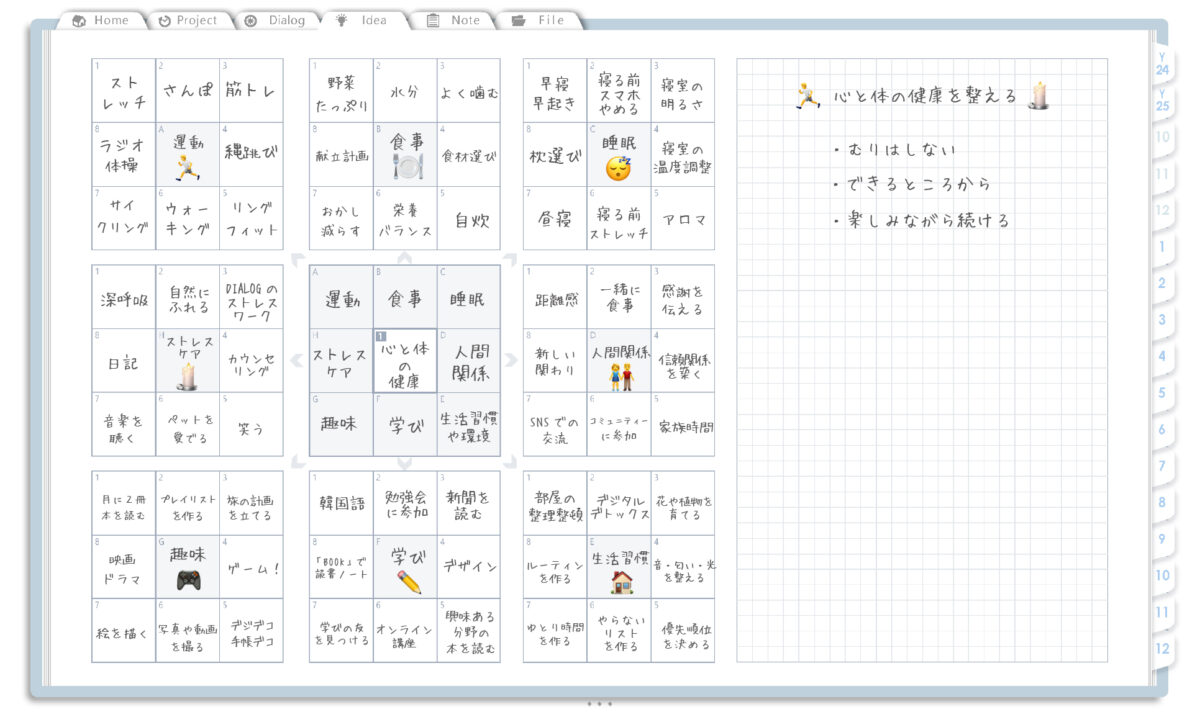Image resolution: width=1200 pixels, height=712 pixels.
Task: Open the Home tab
Action: [101, 20]
